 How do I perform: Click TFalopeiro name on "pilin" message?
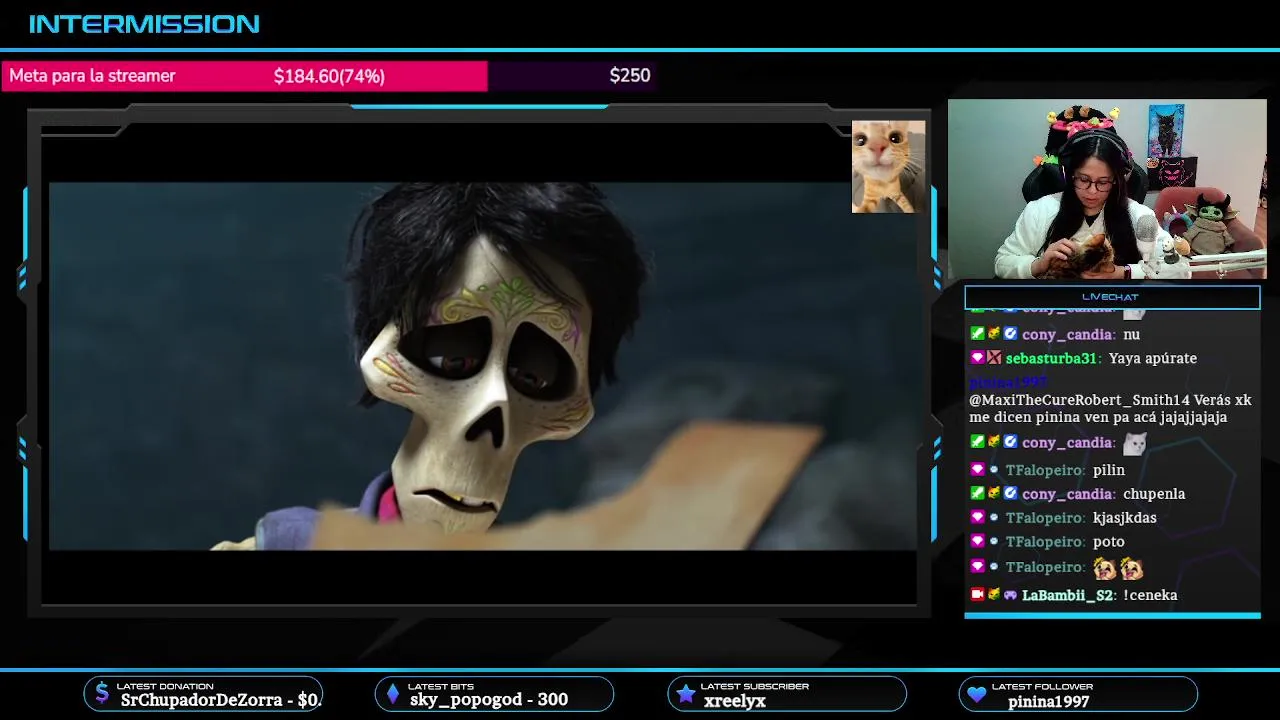[x=1045, y=470]
